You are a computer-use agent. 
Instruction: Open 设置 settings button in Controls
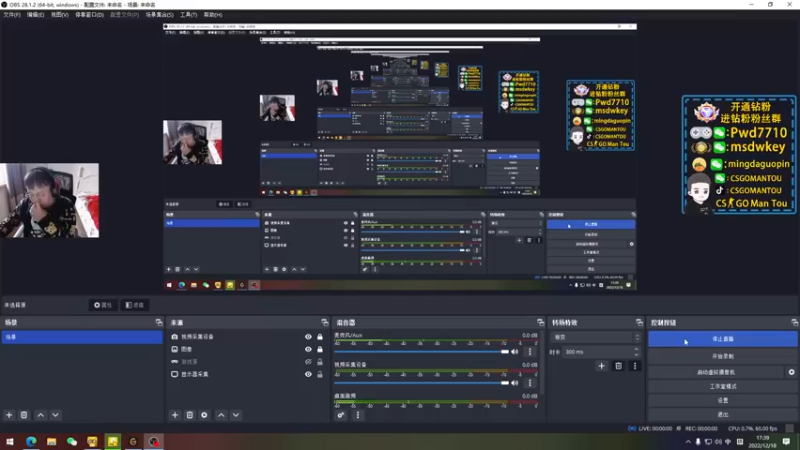[x=723, y=401]
